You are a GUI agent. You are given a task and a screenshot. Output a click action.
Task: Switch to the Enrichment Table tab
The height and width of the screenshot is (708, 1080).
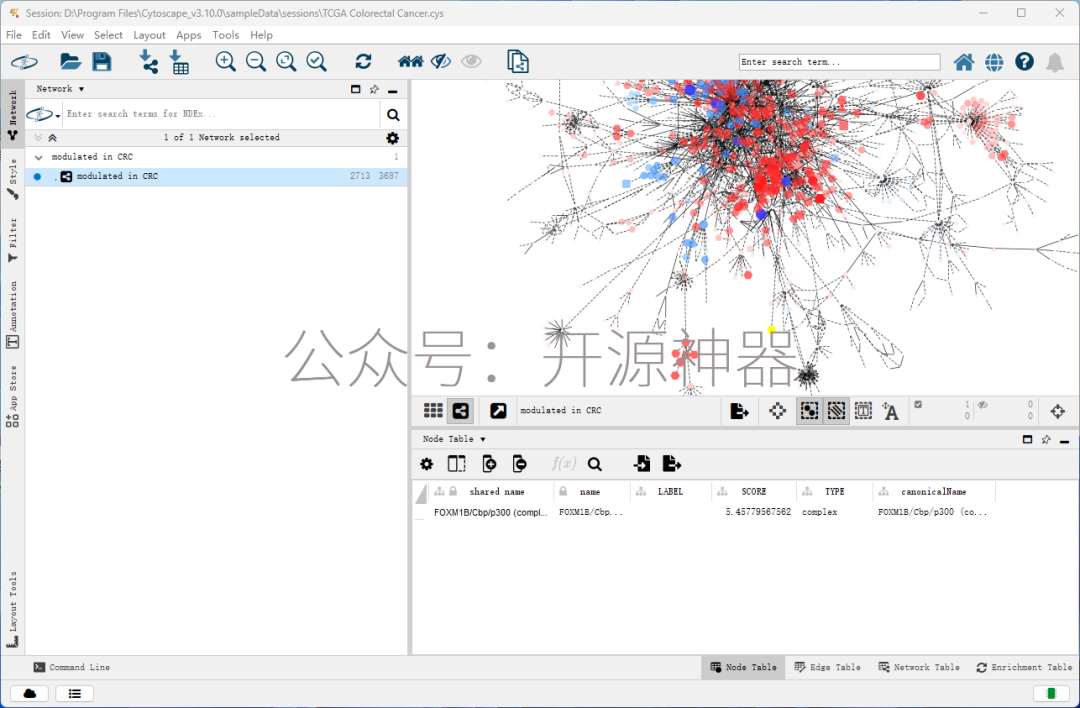click(1024, 667)
